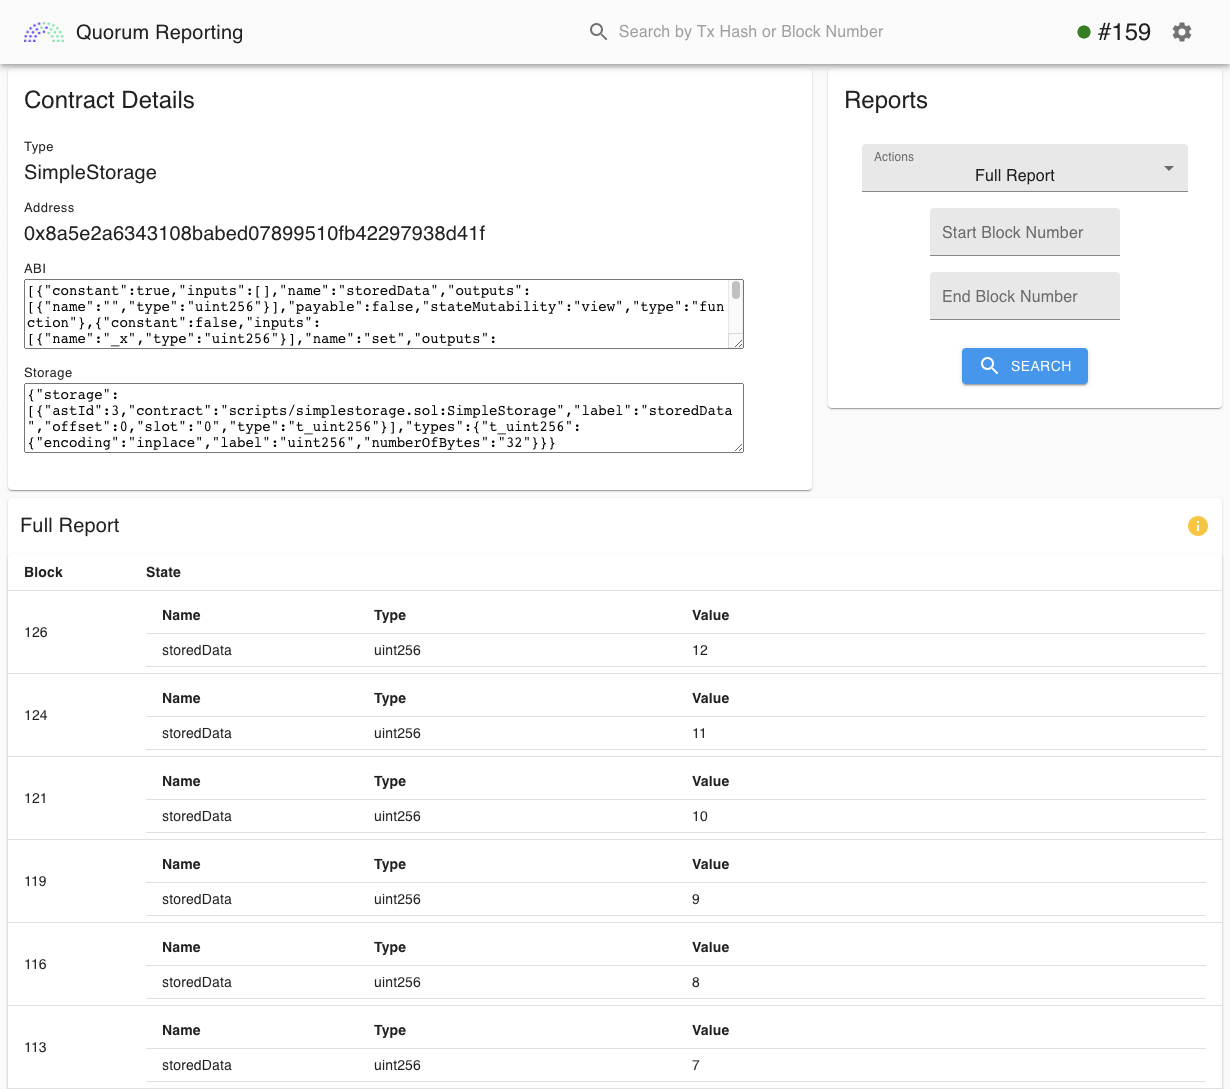The height and width of the screenshot is (1089, 1230).
Task: Select the block 126 row
Action: click(36, 632)
